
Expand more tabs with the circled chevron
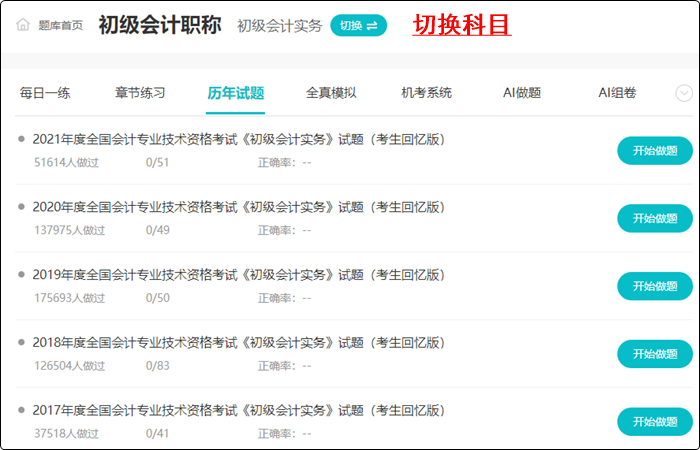(x=684, y=93)
